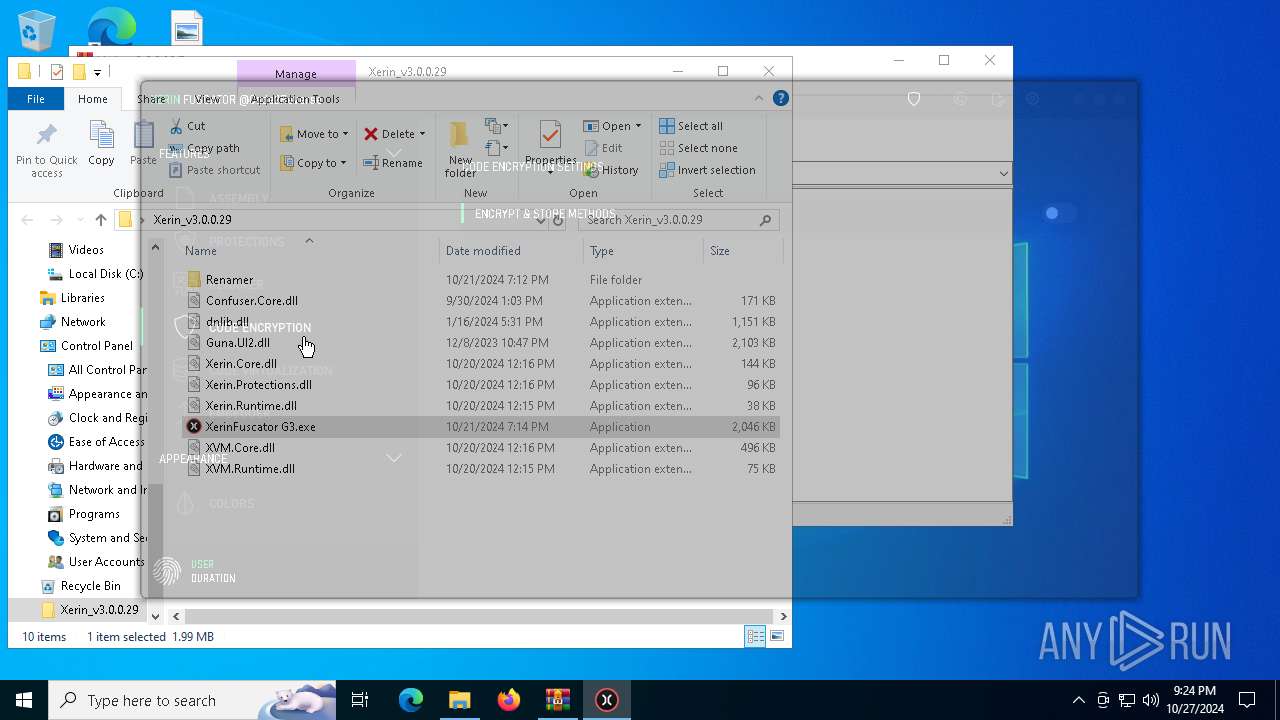Click the Copy icon in Clipboard group
This screenshot has height=720, width=1280.
101,136
